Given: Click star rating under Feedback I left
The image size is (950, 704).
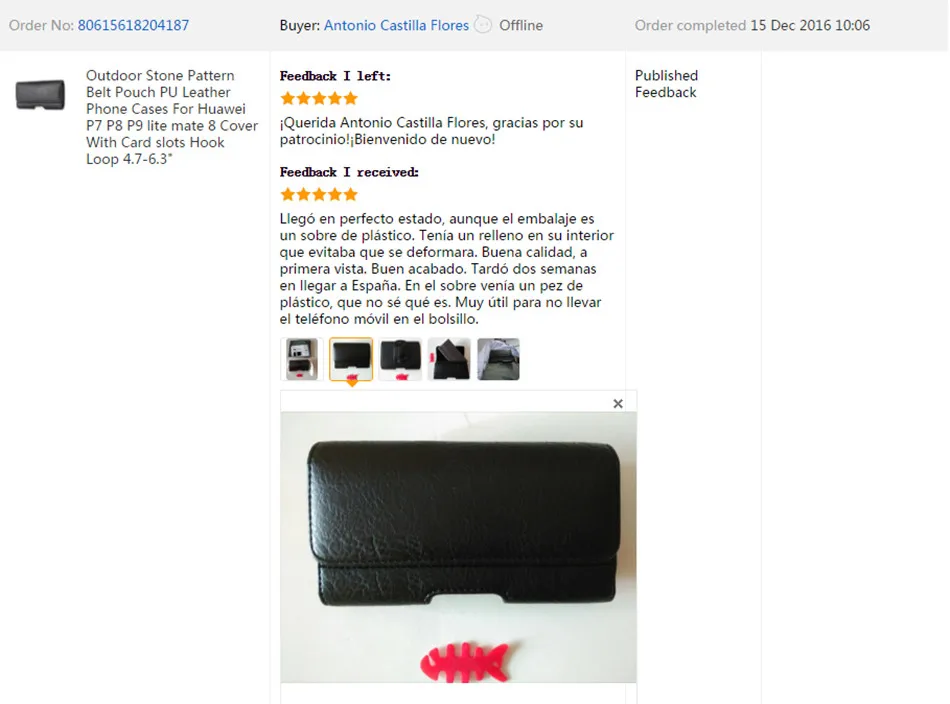Looking at the screenshot, I should [319, 98].
